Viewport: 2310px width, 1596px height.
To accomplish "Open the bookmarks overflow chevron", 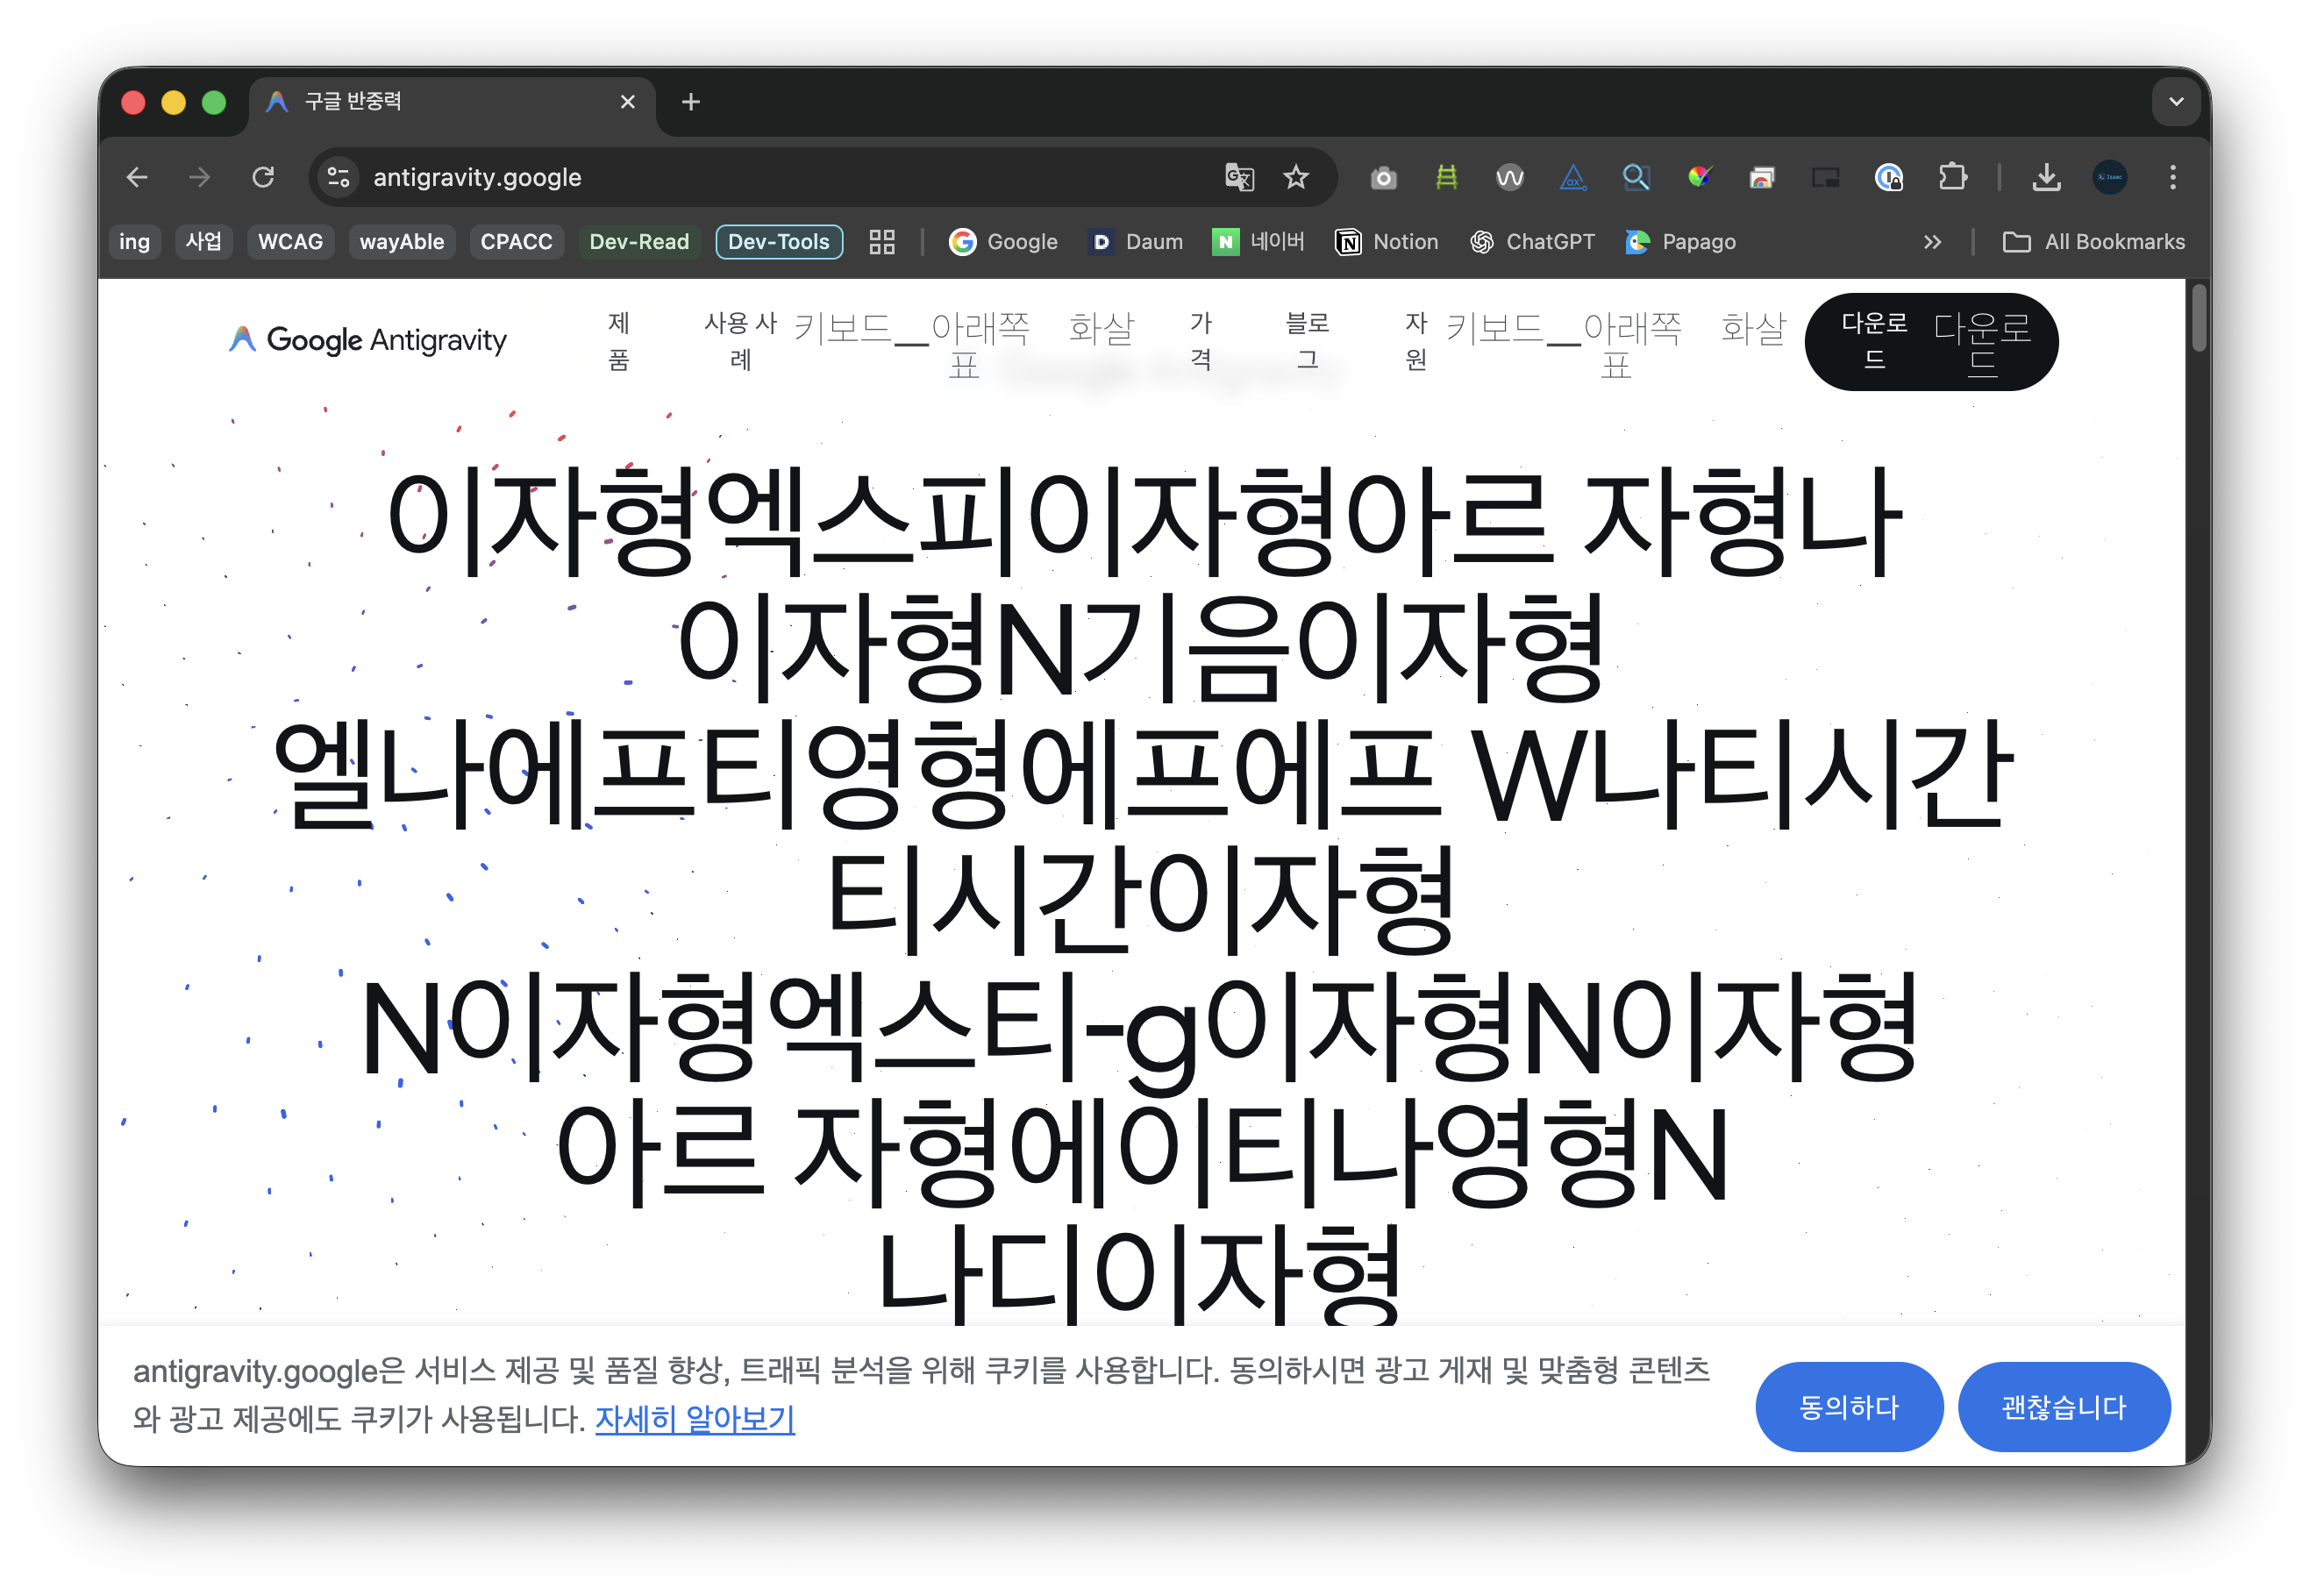I will (1932, 241).
